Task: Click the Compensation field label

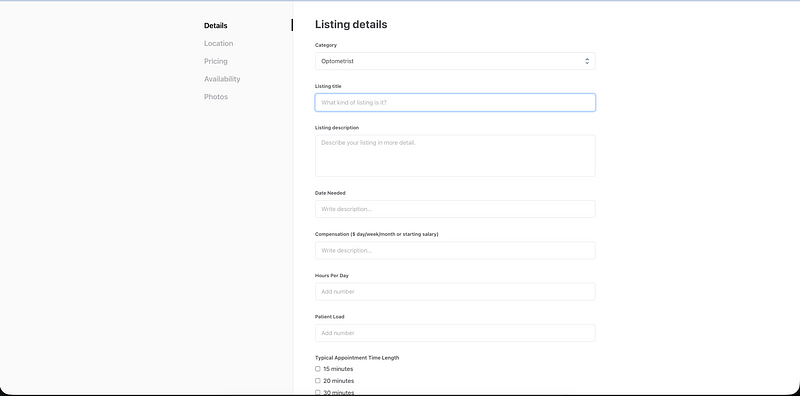Action: pyautogui.click(x=377, y=234)
